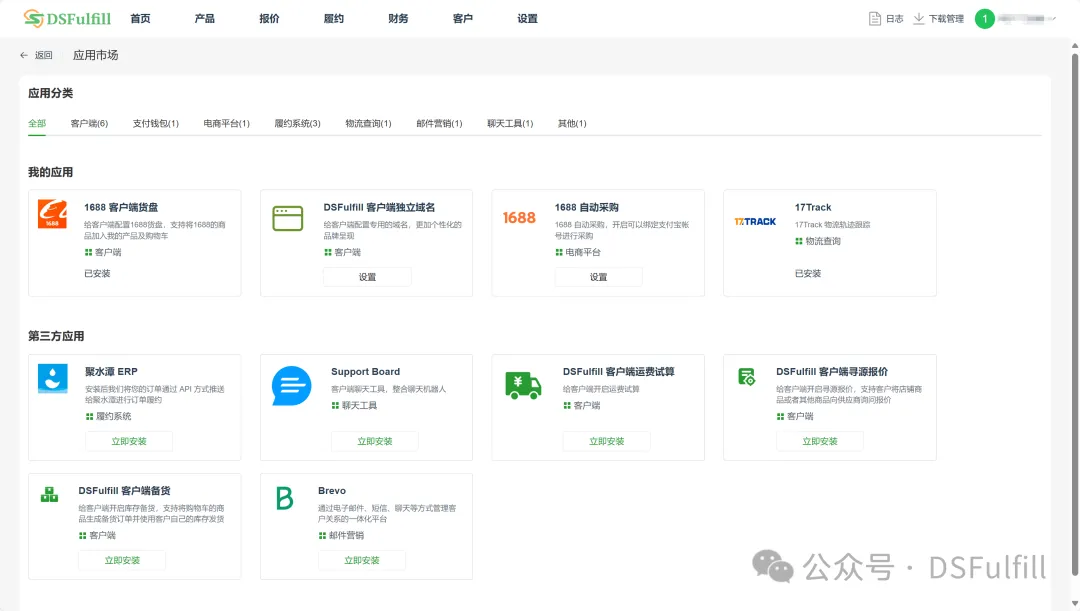This screenshot has height=611, width=1080.
Task: Click the DSFulfill 客户端寻源报价 icon
Action: point(747,377)
